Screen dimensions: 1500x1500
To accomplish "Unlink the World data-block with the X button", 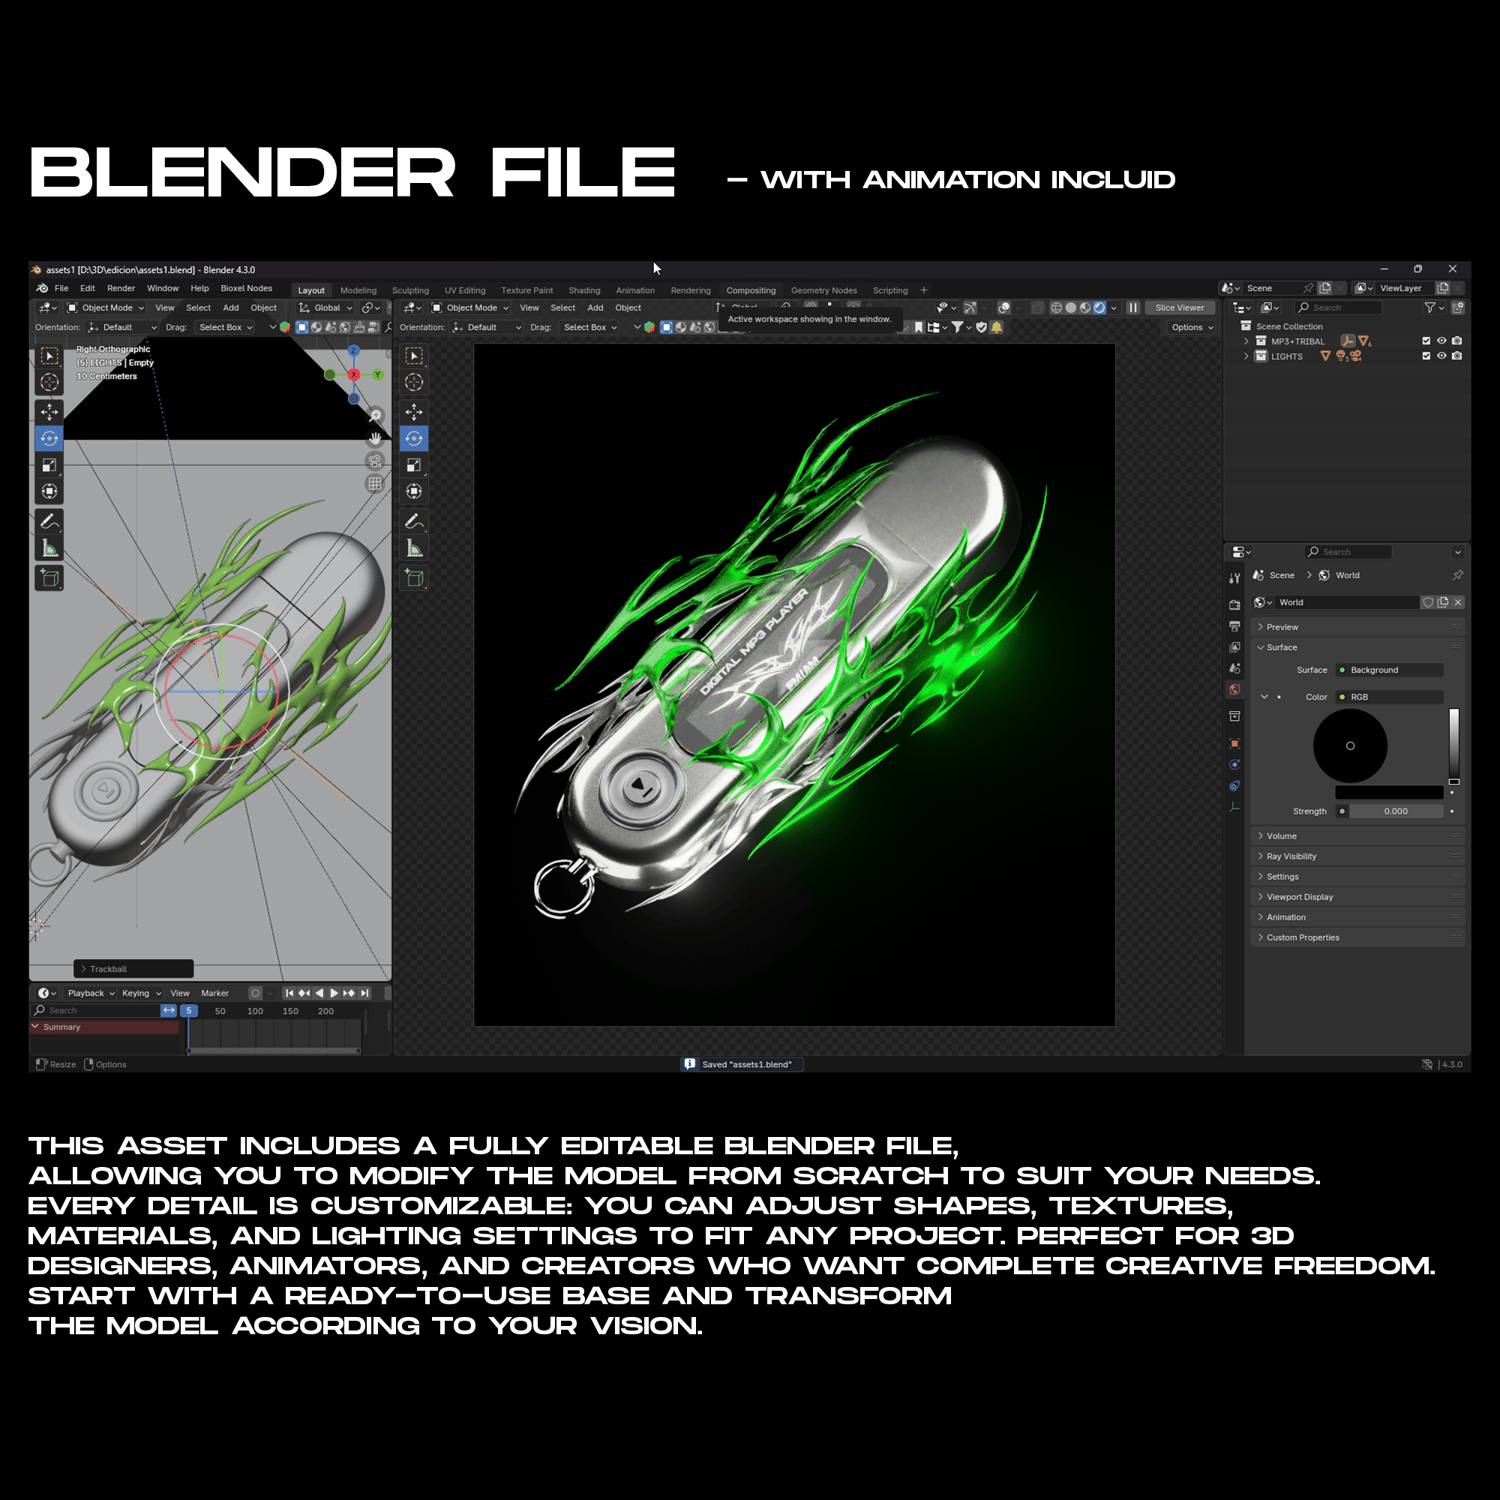I will pyautogui.click(x=1458, y=602).
